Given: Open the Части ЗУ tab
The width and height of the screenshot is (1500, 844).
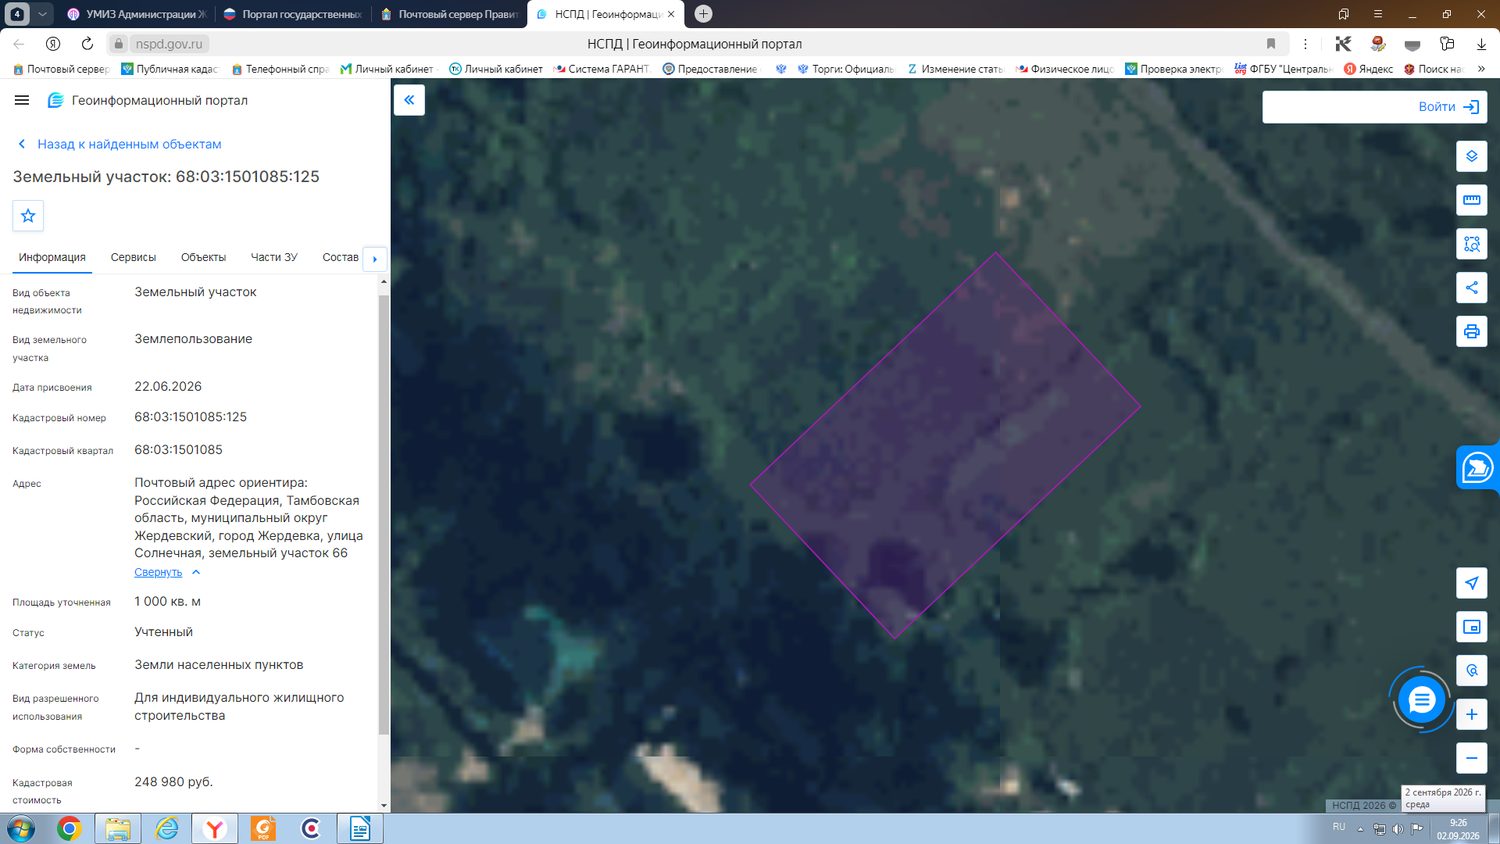Looking at the screenshot, I should [x=274, y=257].
